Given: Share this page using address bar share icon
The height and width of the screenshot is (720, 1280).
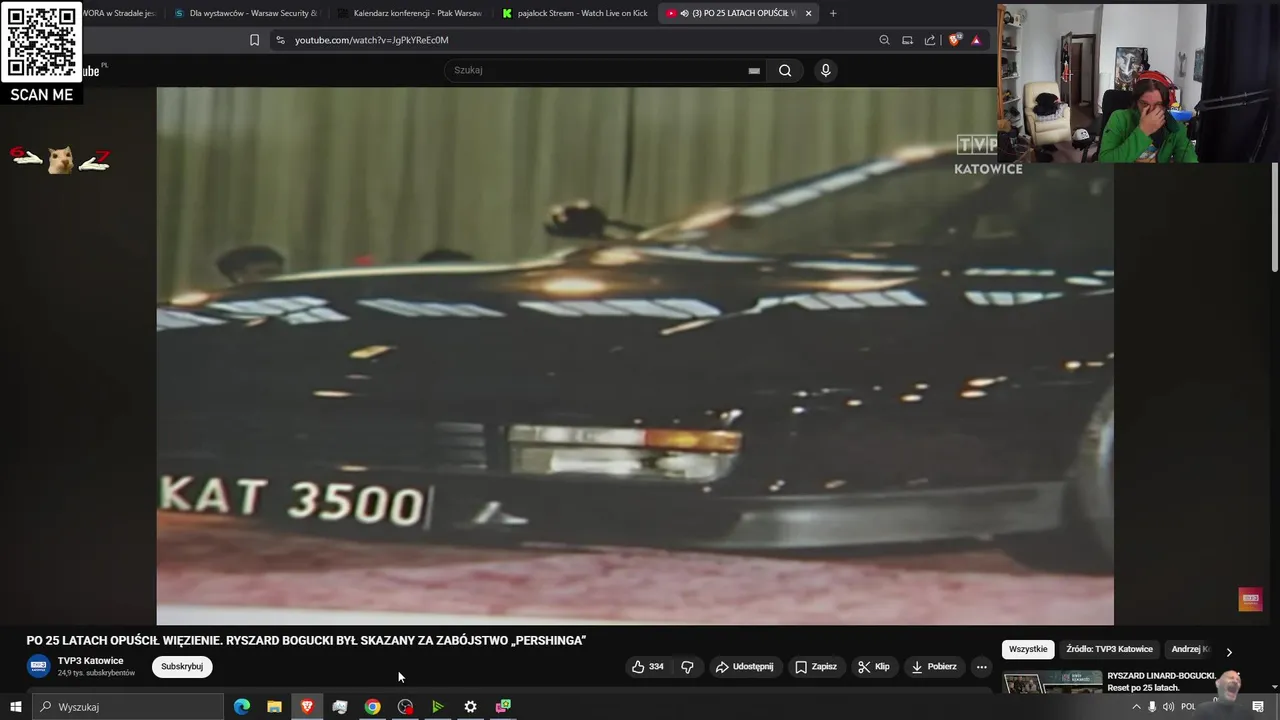Looking at the screenshot, I should tap(930, 40).
